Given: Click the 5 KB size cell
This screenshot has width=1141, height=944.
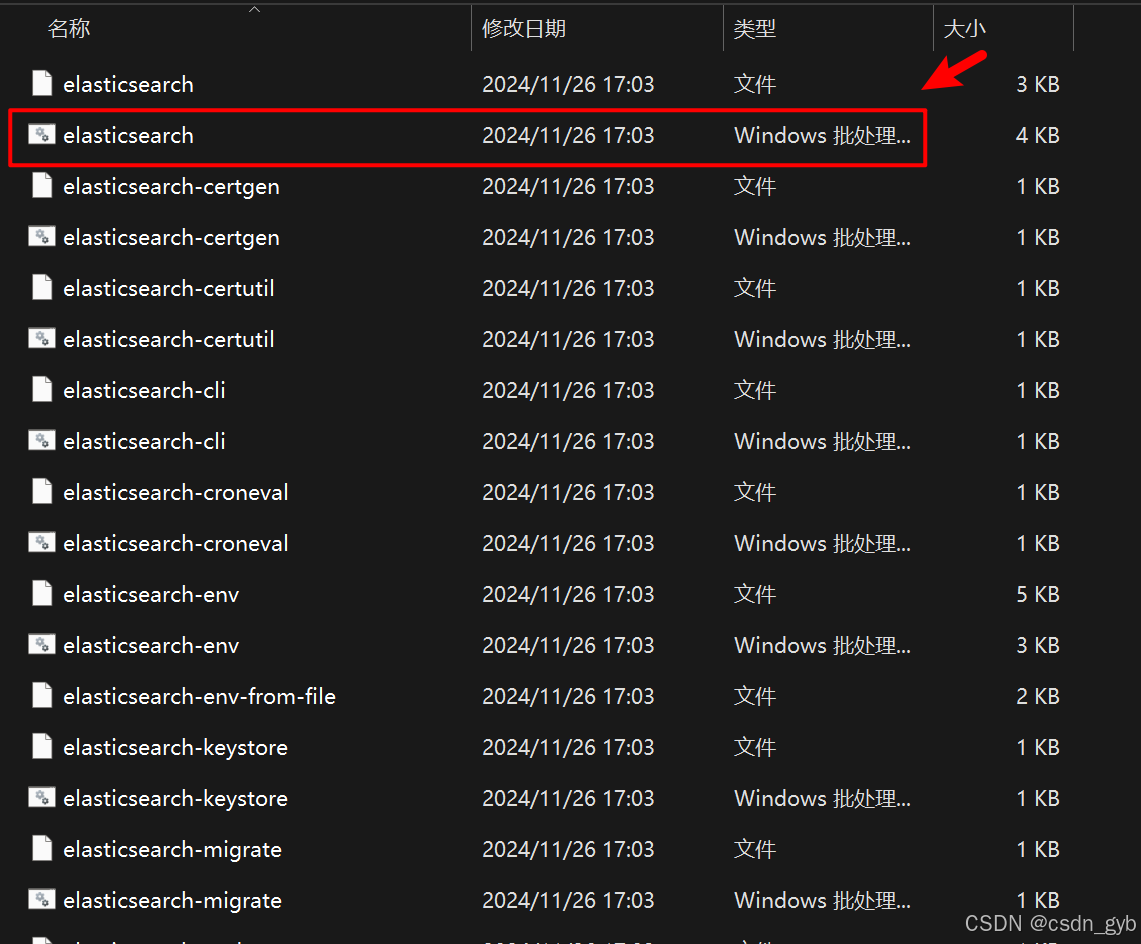Looking at the screenshot, I should [1038, 594].
